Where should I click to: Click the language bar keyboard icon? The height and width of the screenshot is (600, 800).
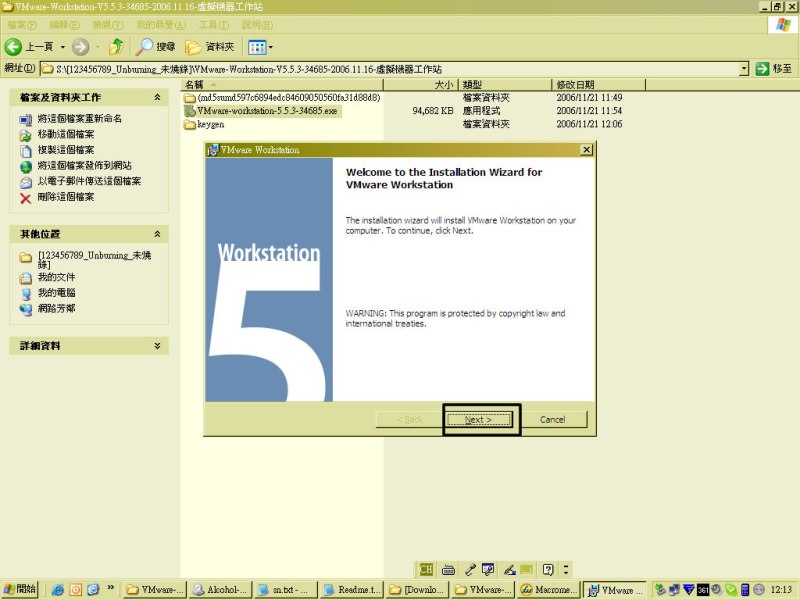(x=448, y=569)
